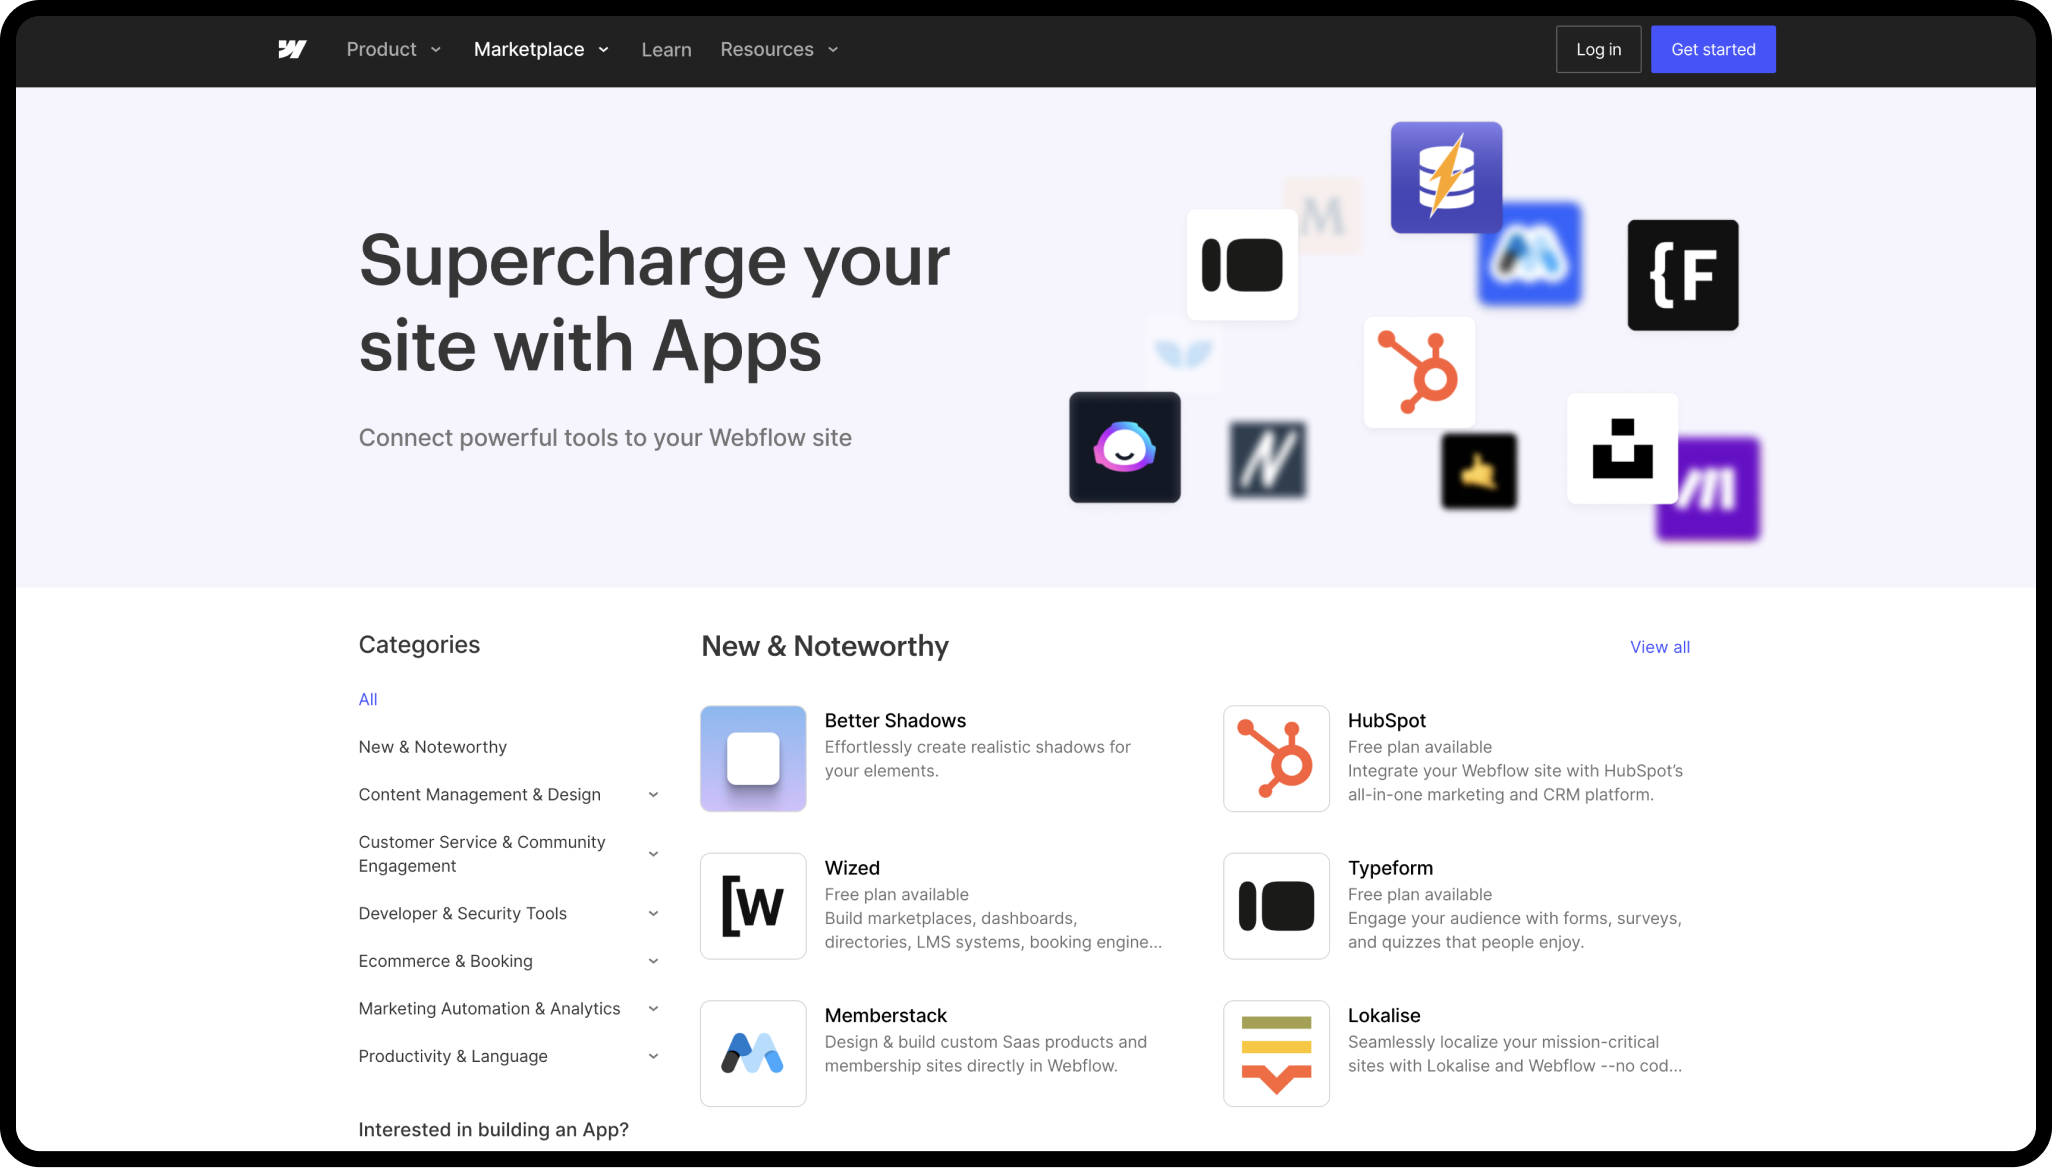The width and height of the screenshot is (2052, 1168).
Task: Open the Wized title link
Action: (852, 868)
